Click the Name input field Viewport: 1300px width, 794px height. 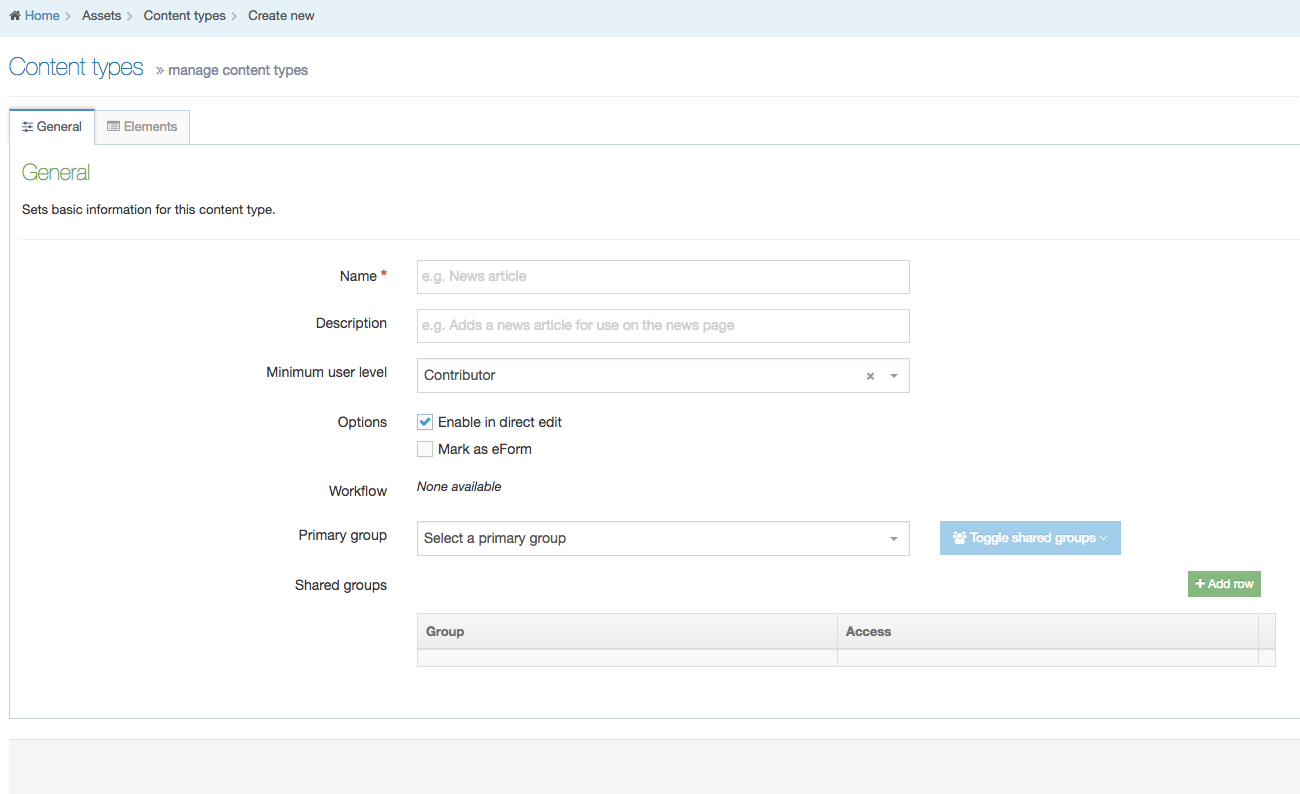point(663,276)
